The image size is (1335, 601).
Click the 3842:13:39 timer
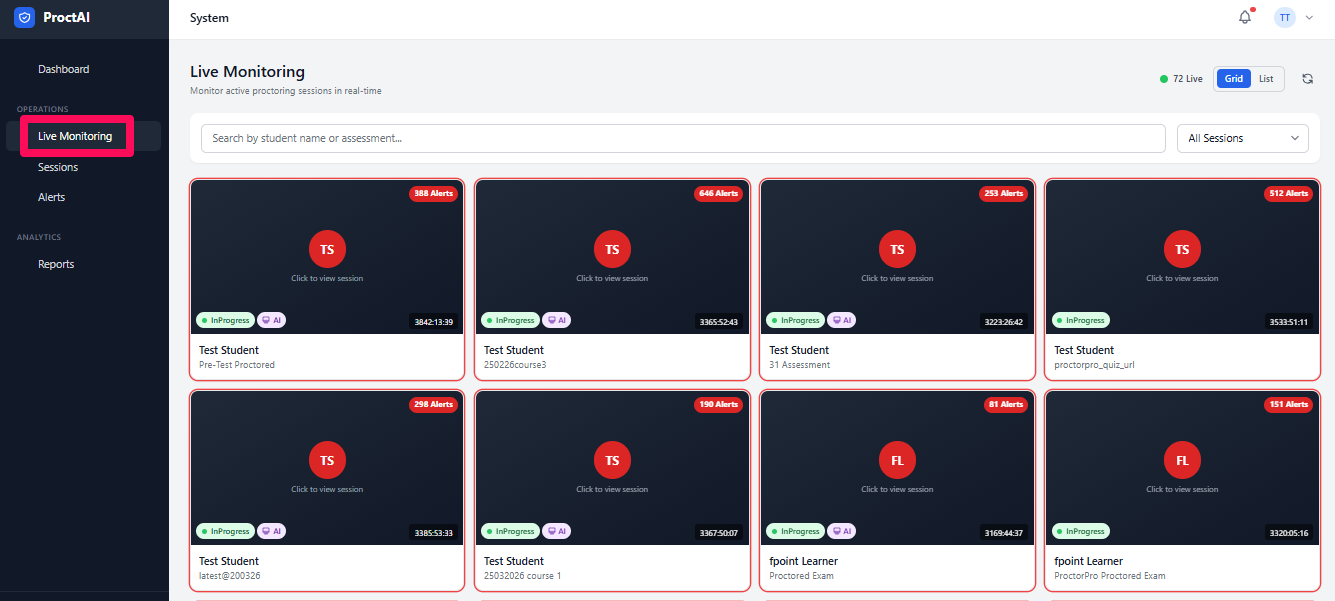(x=434, y=322)
